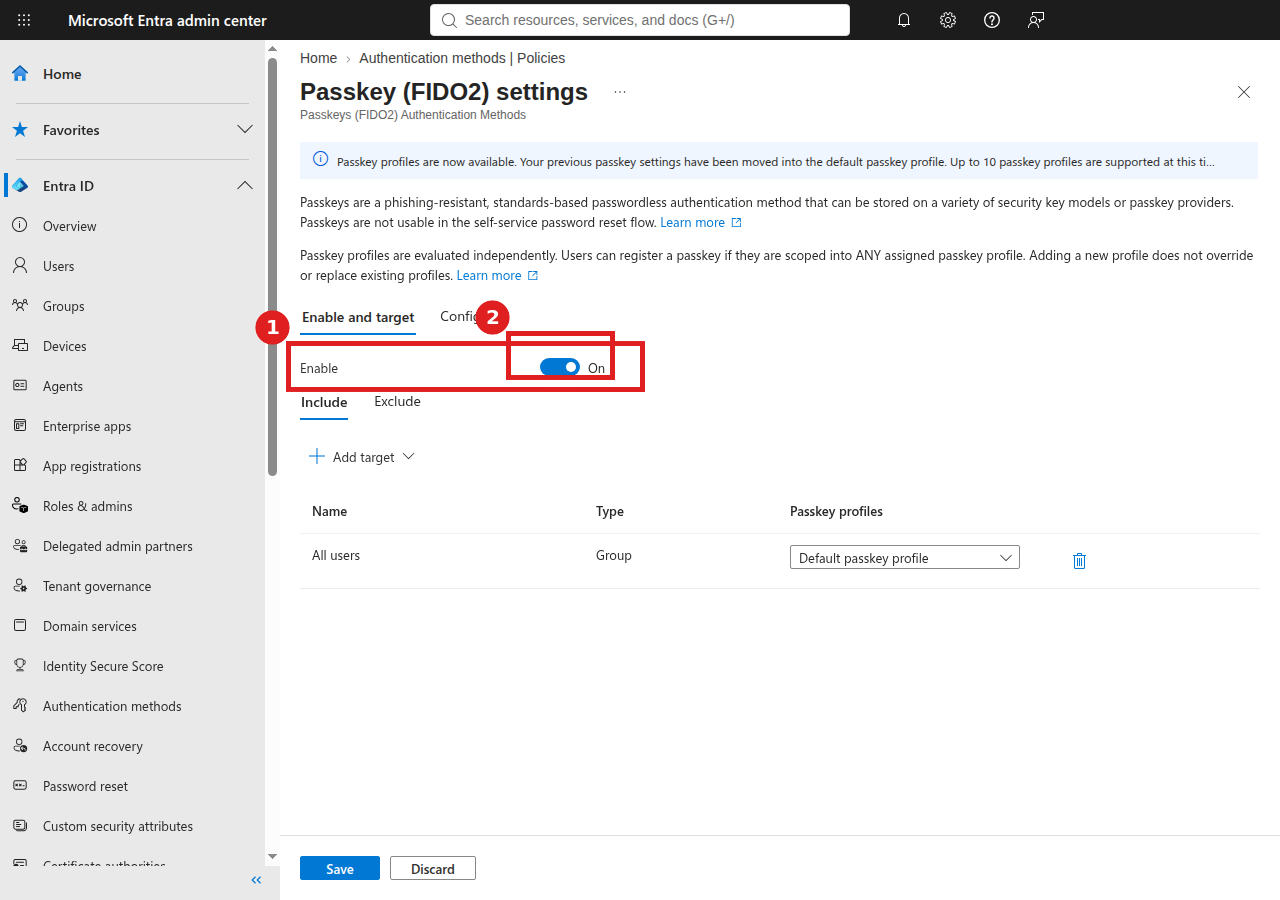
Task: Click the Authentication methods icon
Action: pos(20,706)
